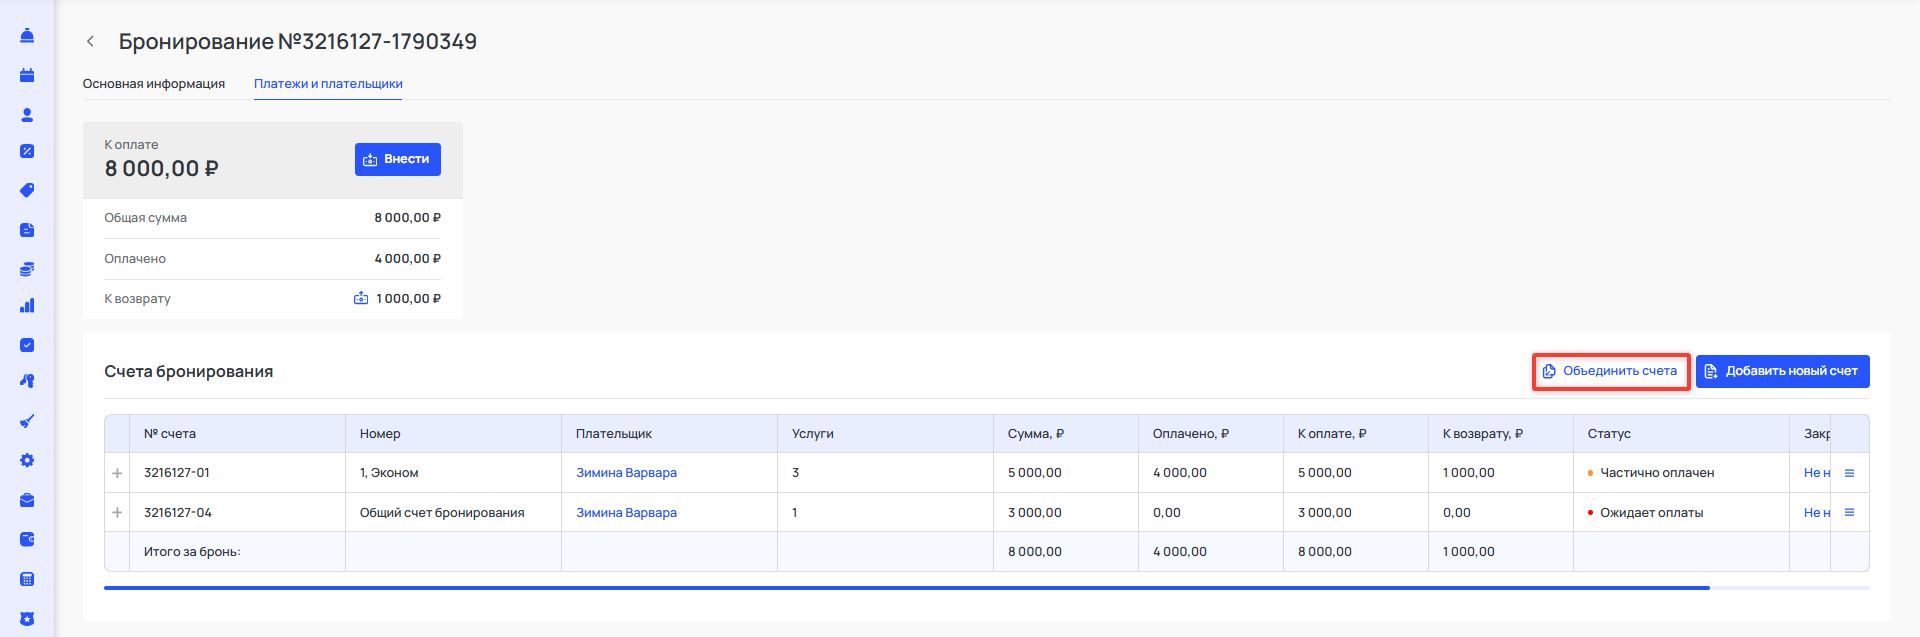Expand invoice row 3216127-01
This screenshot has height=637, width=1920.
click(117, 473)
